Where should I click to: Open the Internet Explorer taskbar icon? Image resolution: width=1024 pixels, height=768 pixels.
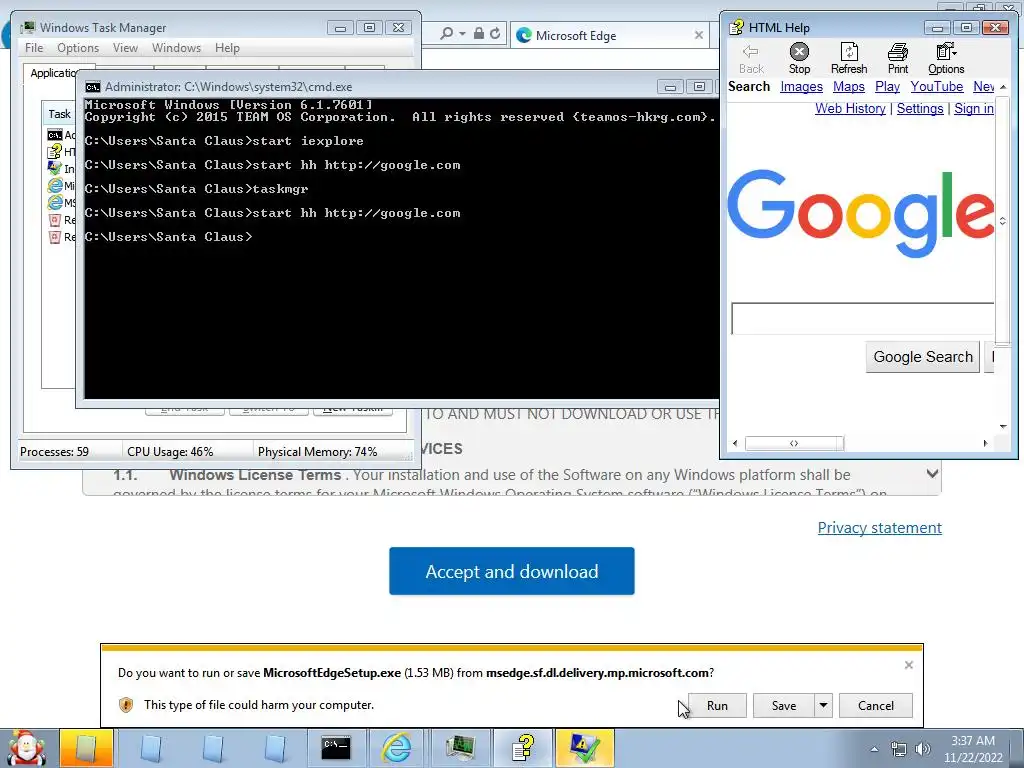coord(397,748)
